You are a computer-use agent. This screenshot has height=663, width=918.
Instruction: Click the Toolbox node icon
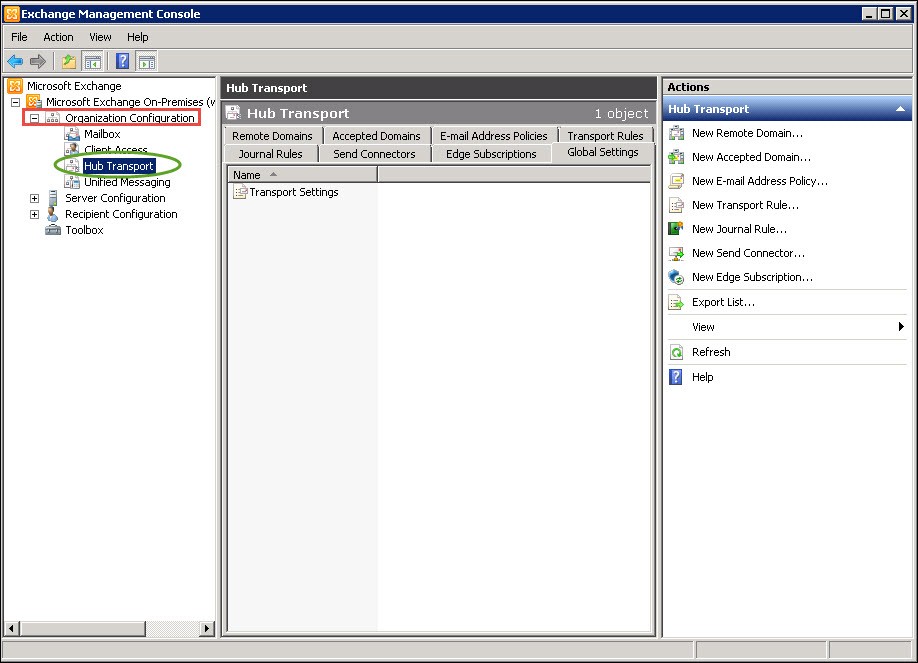coord(53,230)
